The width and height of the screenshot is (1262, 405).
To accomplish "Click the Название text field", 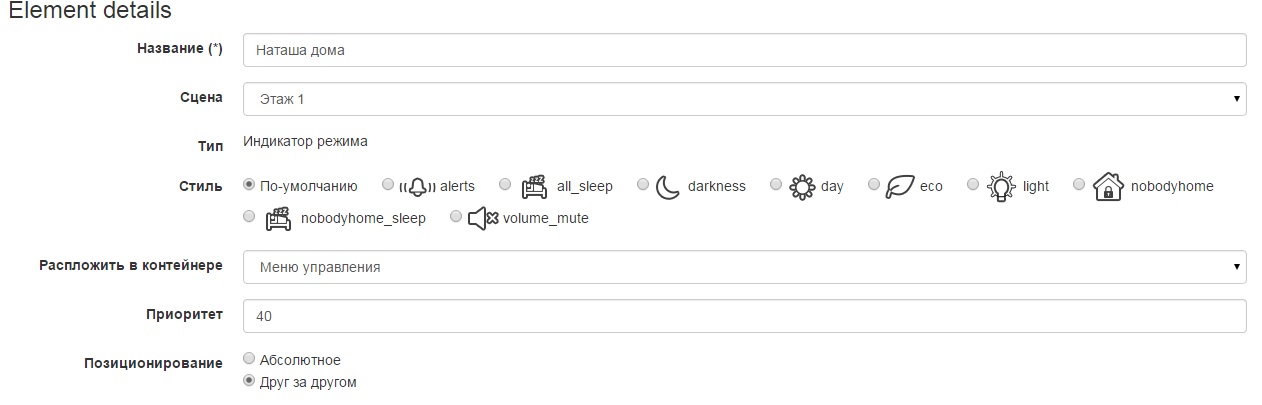I will [x=744, y=50].
